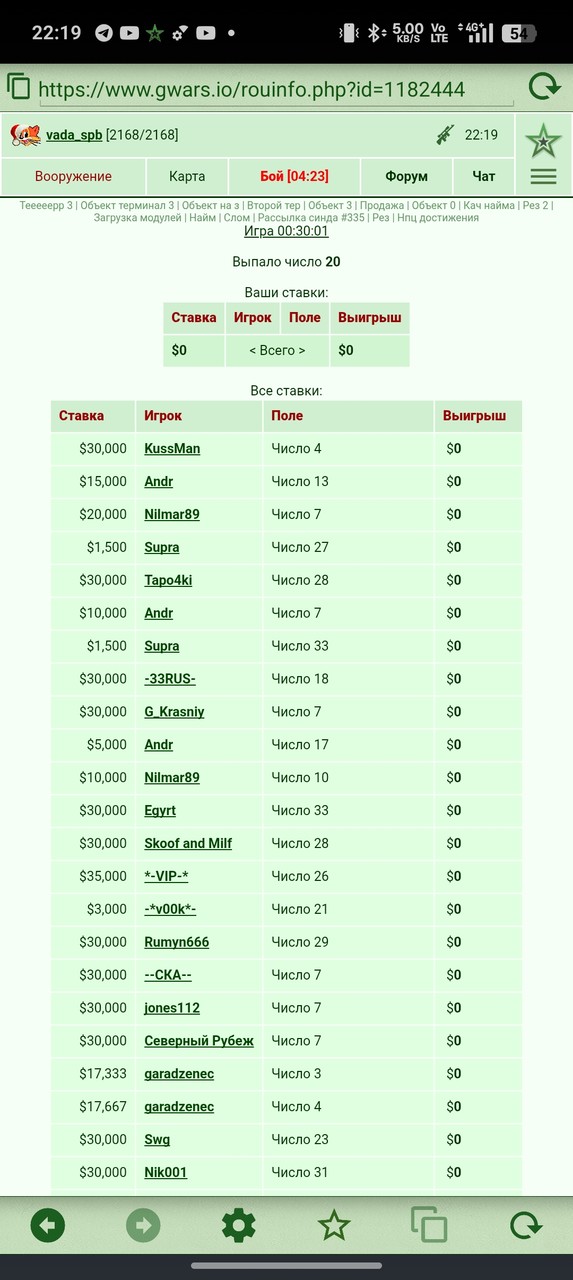The width and height of the screenshot is (573, 1280).
Task: Open the Бой [04:23] tab
Action: click(294, 176)
